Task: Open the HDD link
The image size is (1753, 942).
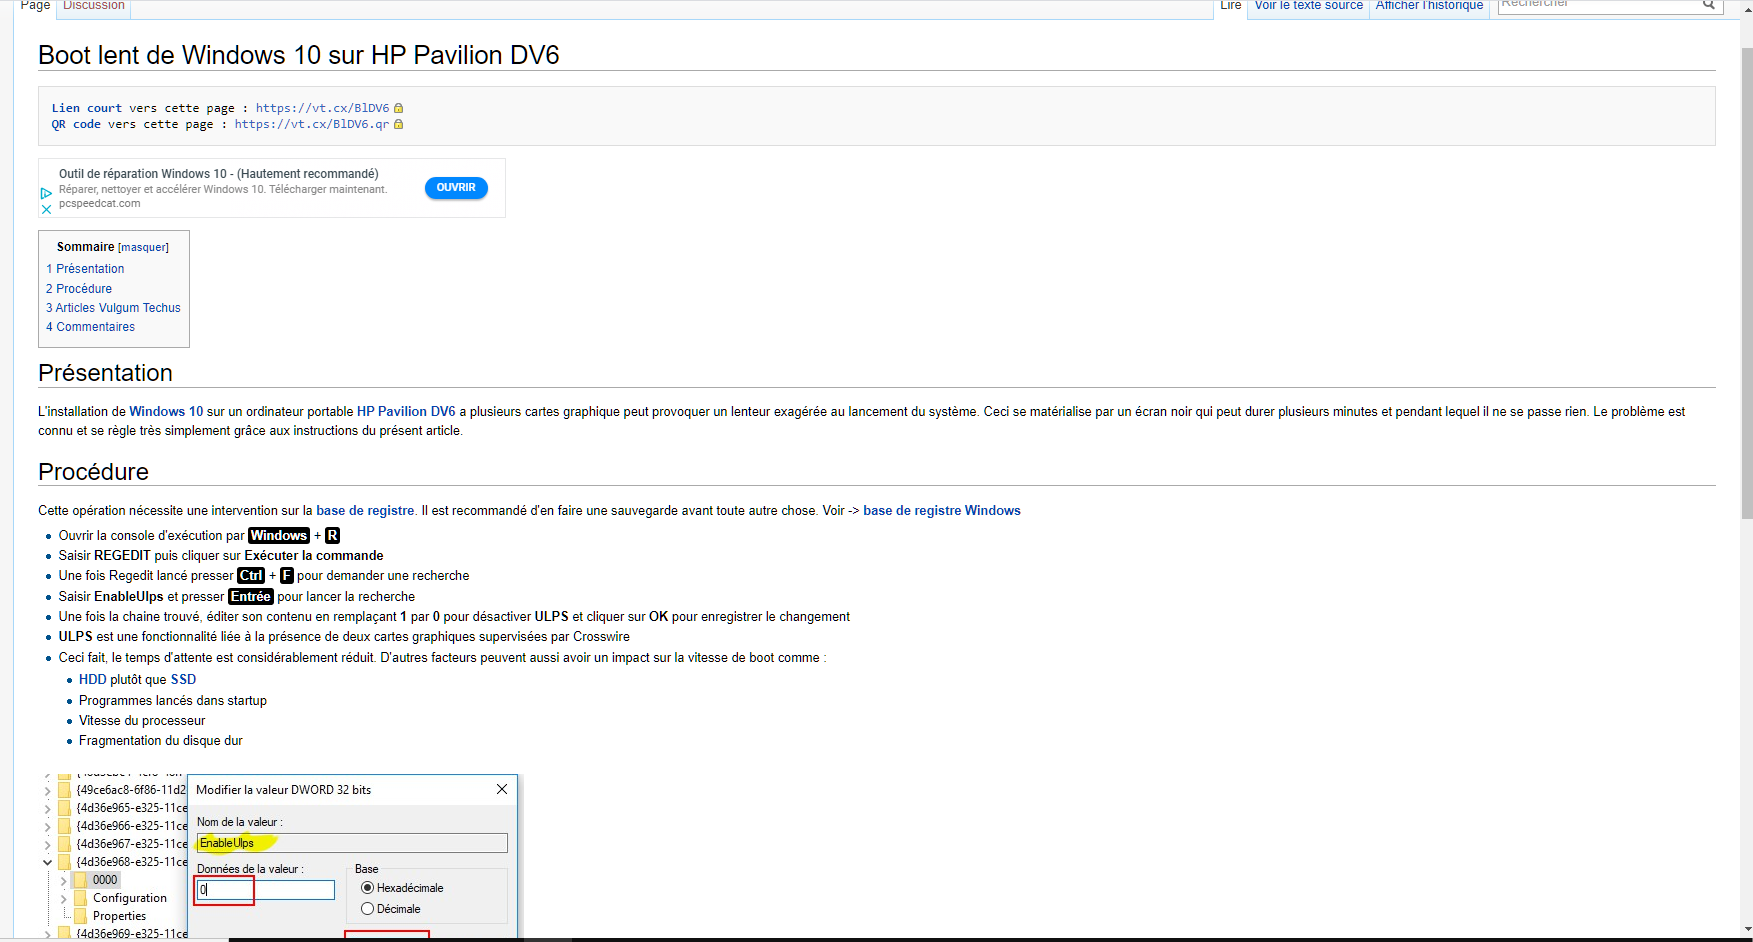Action: (x=92, y=679)
